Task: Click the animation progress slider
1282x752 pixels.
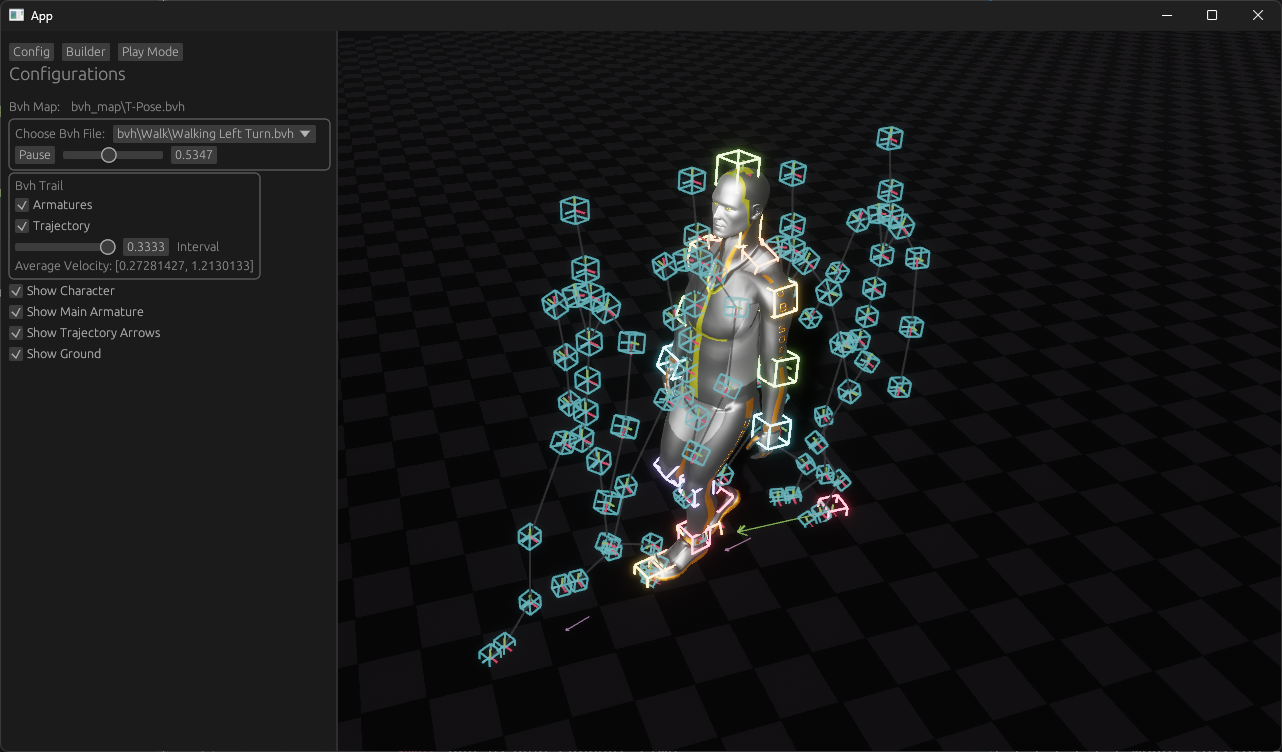Action: click(x=113, y=155)
